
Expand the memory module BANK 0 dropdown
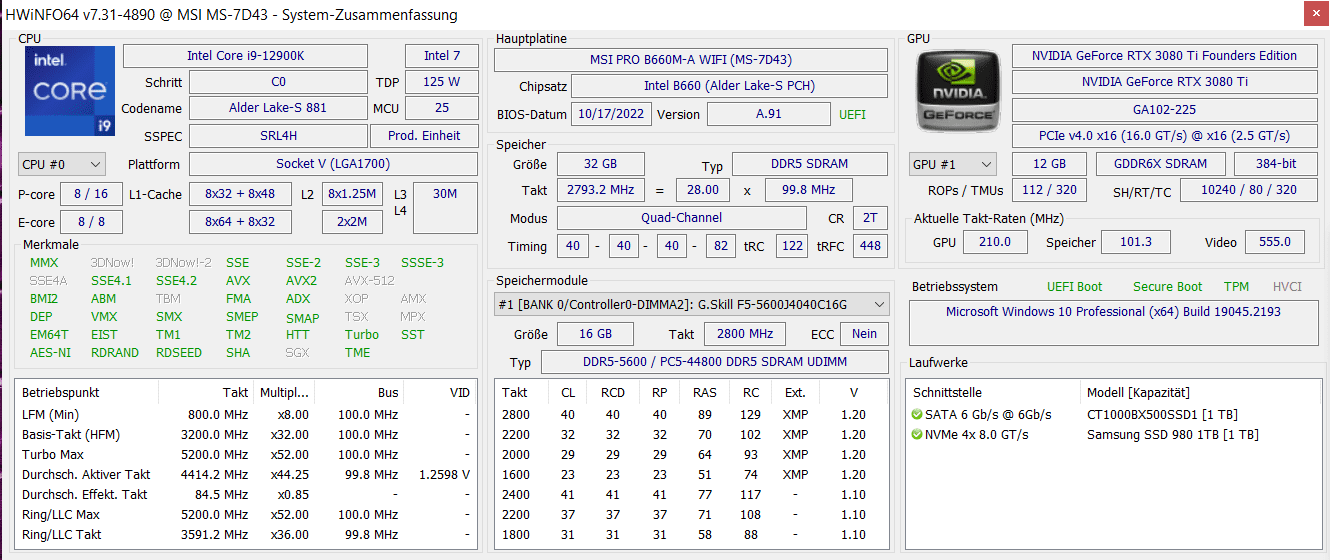[692, 304]
